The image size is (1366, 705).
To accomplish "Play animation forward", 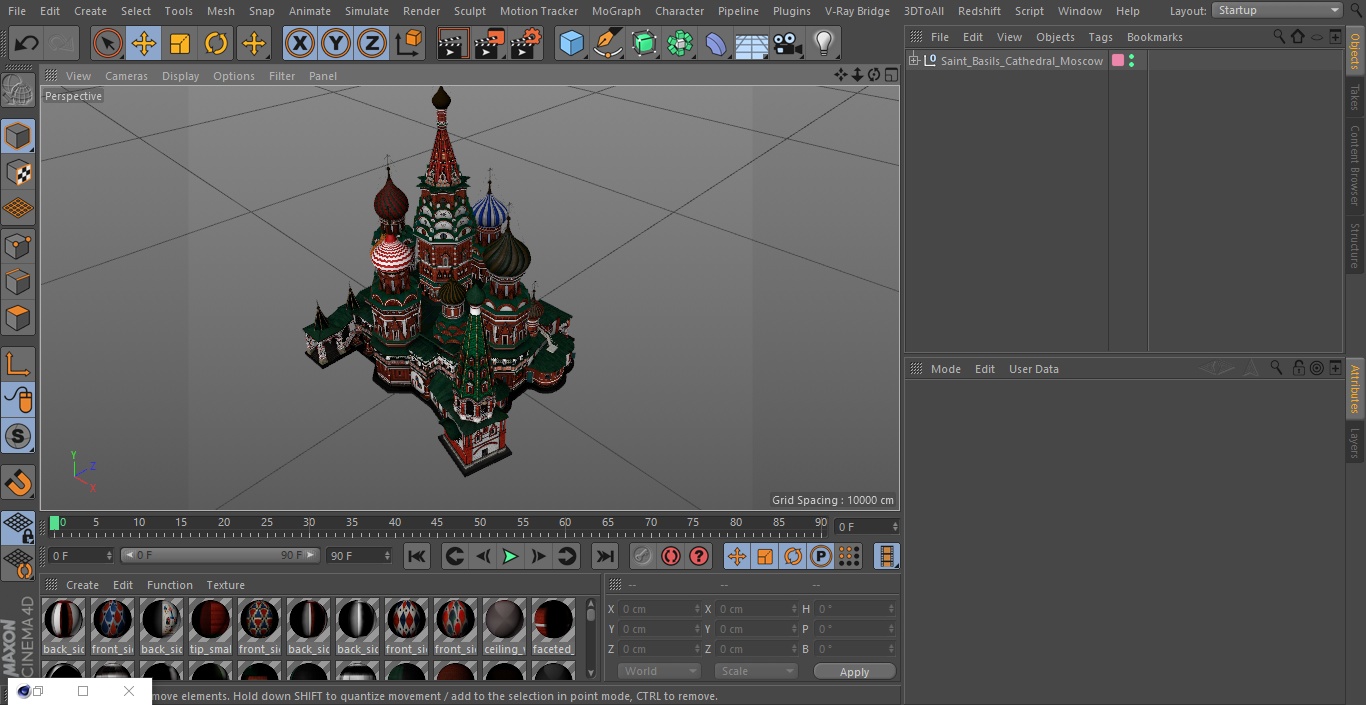I will click(510, 556).
